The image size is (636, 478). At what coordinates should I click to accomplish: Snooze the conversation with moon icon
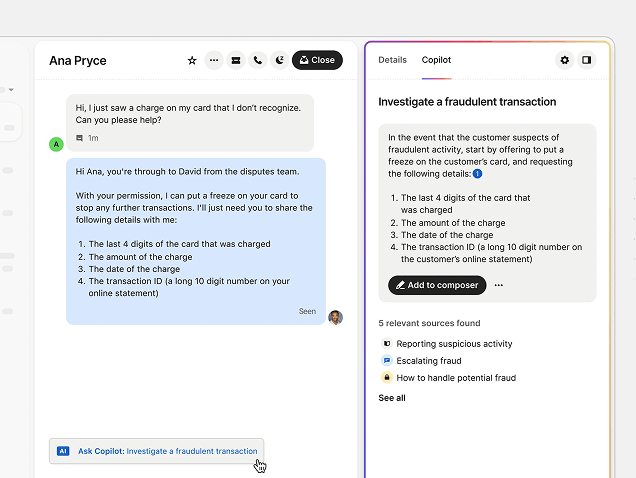tap(279, 60)
